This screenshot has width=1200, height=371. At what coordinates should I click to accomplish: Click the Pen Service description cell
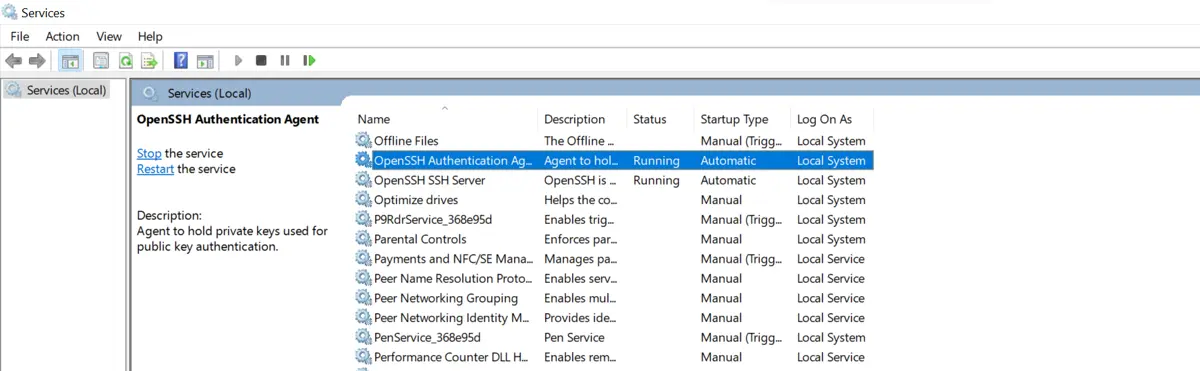coord(574,337)
